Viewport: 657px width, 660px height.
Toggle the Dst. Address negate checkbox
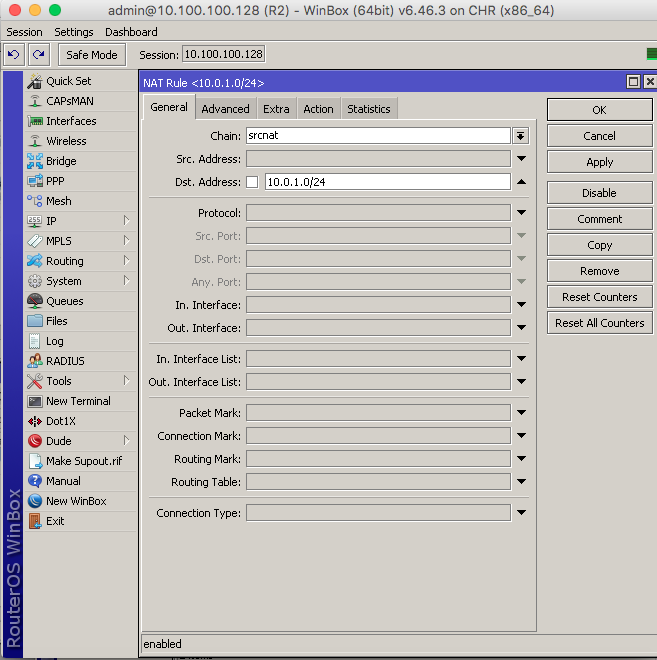coord(252,182)
